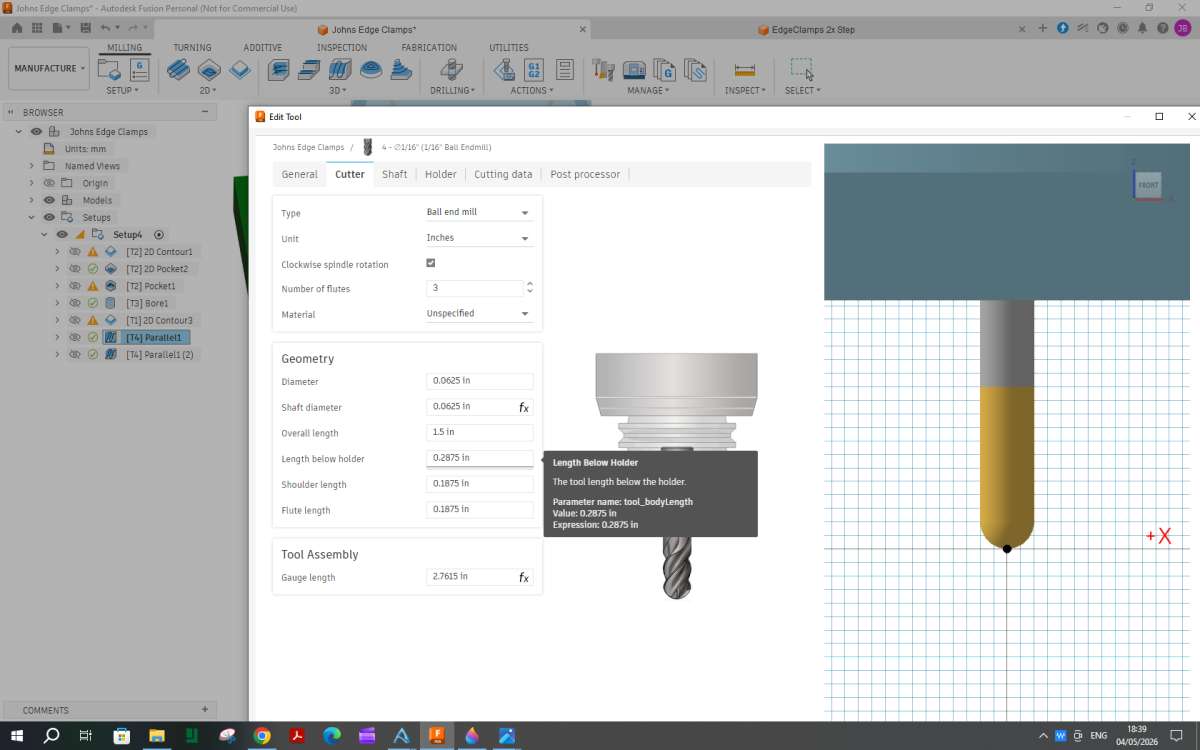
Task: Click the Home icon in the top bar
Action: 17,28
